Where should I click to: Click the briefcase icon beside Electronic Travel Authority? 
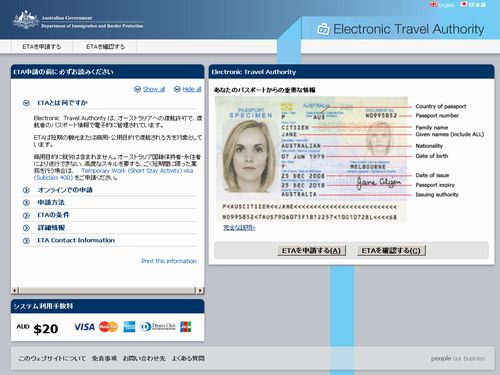323,29
